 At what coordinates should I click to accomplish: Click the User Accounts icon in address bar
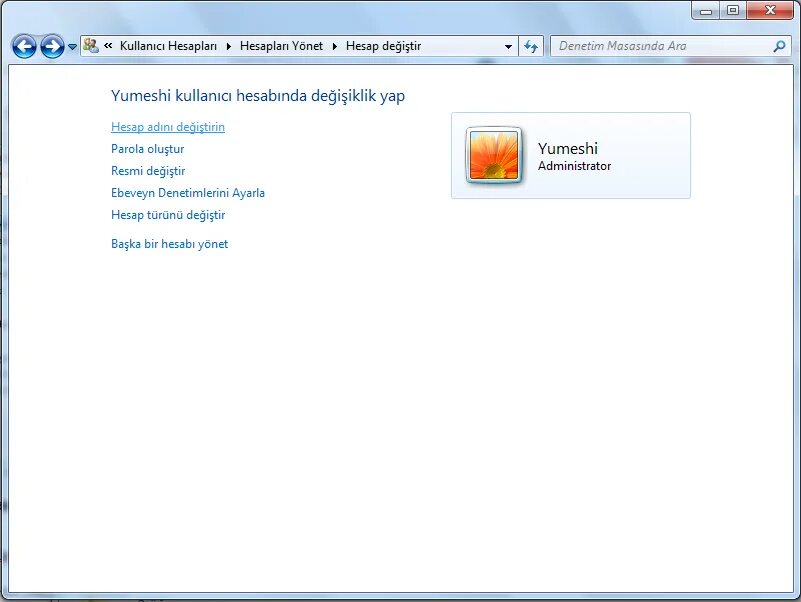coord(91,45)
